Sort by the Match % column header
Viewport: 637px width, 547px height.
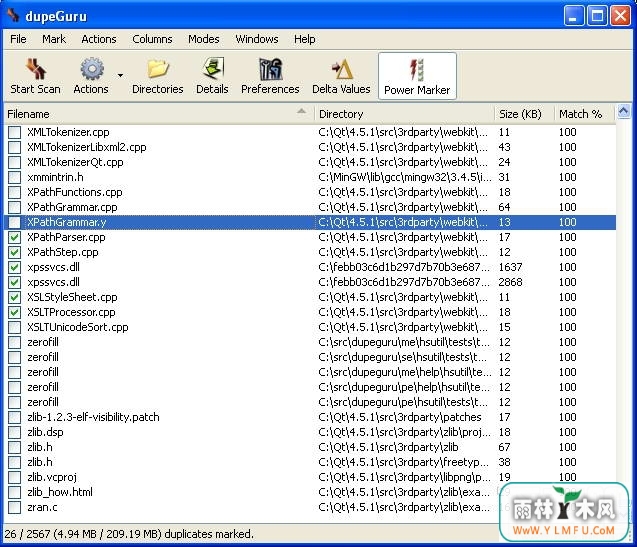tap(584, 114)
